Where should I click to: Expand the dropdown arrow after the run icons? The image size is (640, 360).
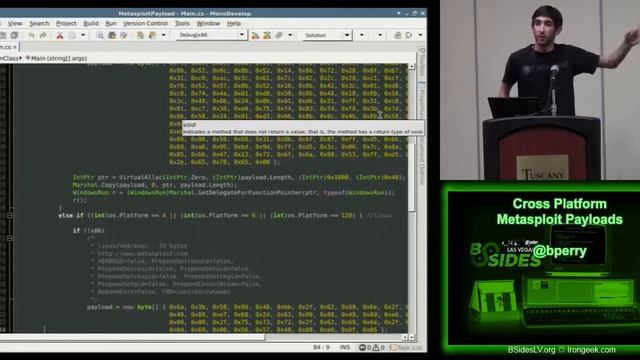click(x=290, y=36)
